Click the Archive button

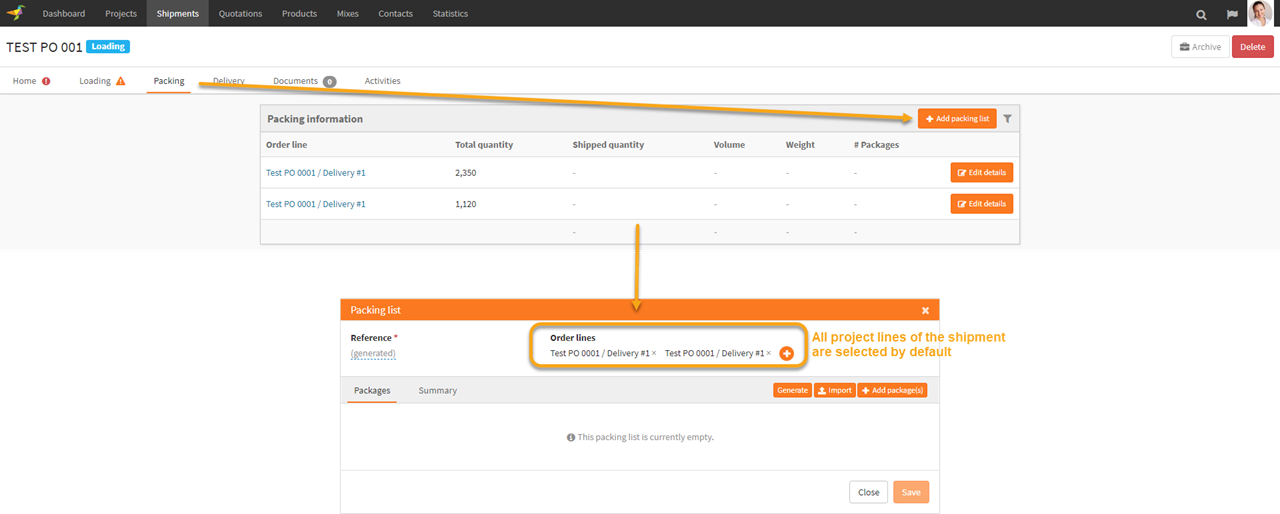pyautogui.click(x=1199, y=47)
